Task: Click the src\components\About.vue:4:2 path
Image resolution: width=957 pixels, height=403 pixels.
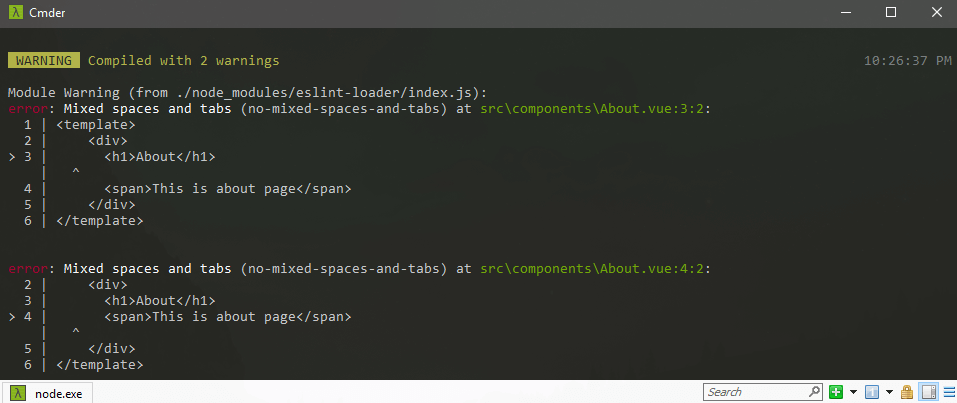Action: click(594, 269)
